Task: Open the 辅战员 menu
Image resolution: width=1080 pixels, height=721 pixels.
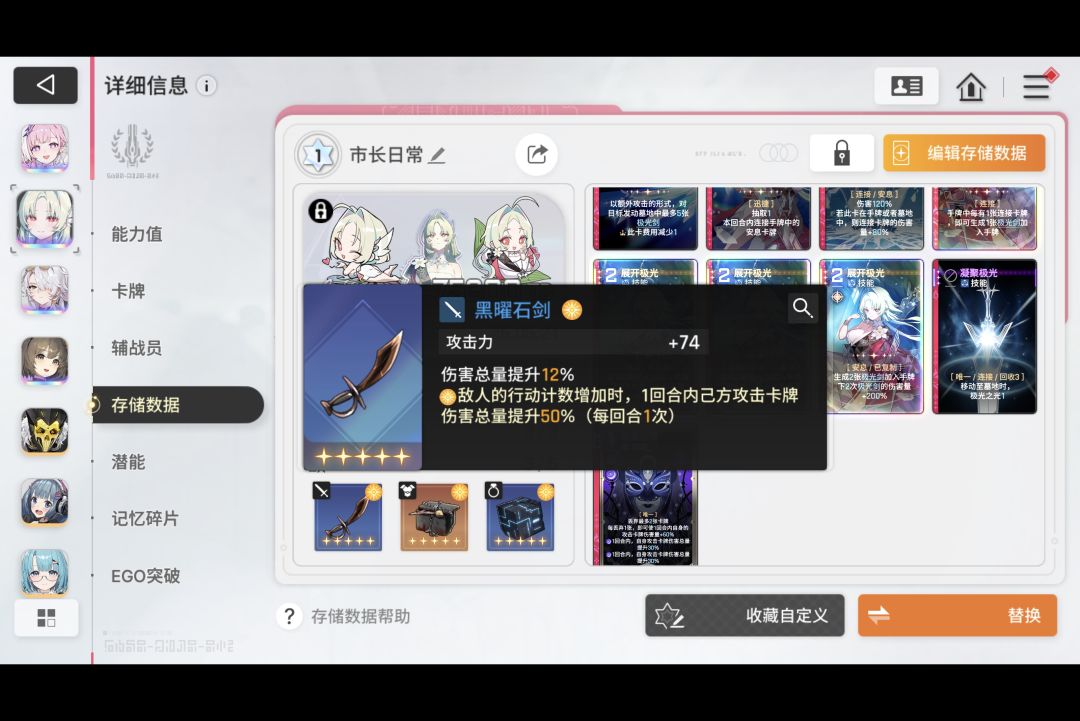Action: pos(137,348)
